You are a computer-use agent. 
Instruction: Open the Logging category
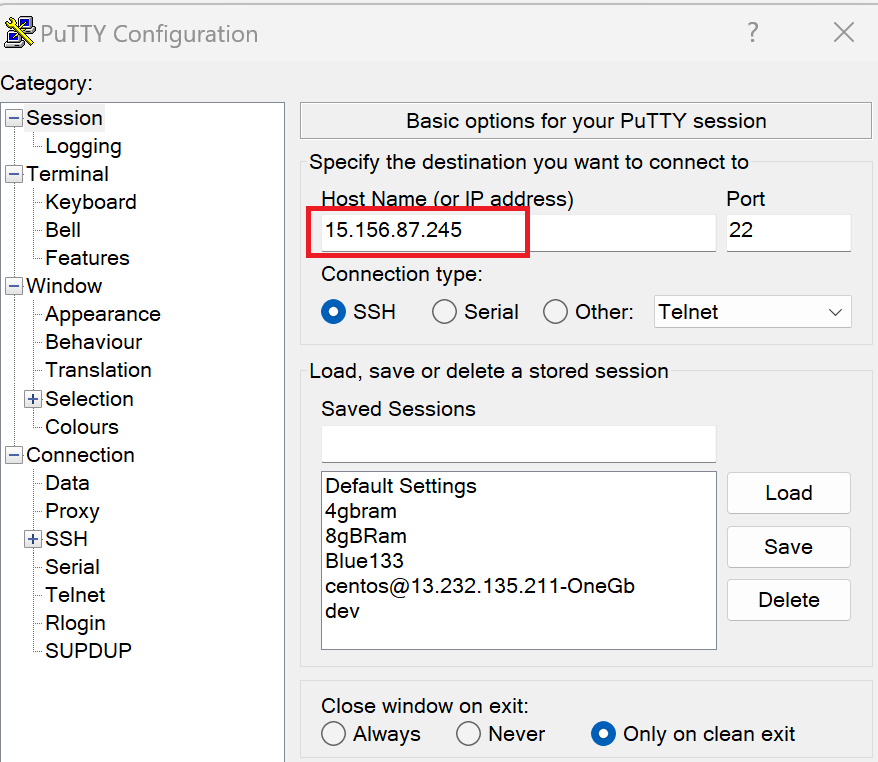(x=83, y=146)
